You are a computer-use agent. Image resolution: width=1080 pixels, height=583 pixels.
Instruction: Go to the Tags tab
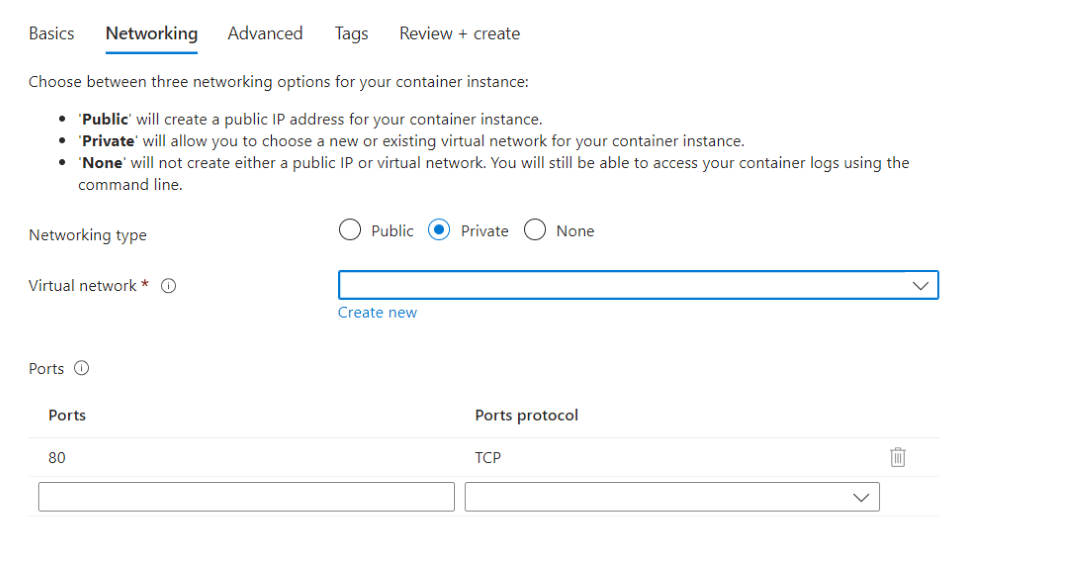[351, 34]
